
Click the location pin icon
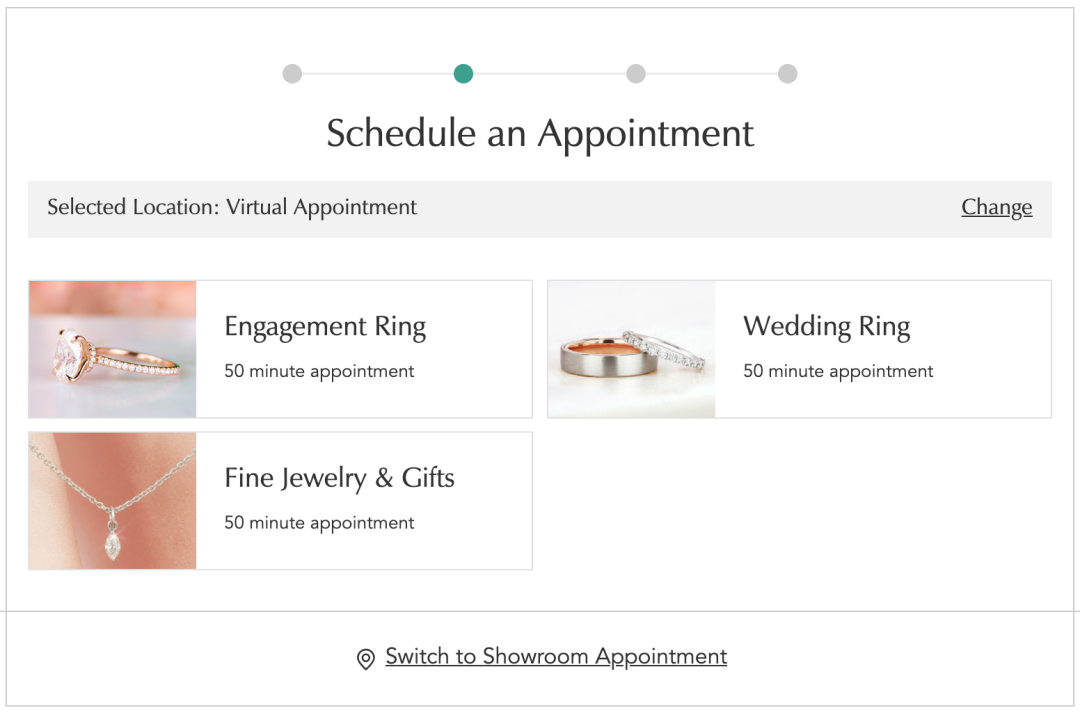pos(366,659)
